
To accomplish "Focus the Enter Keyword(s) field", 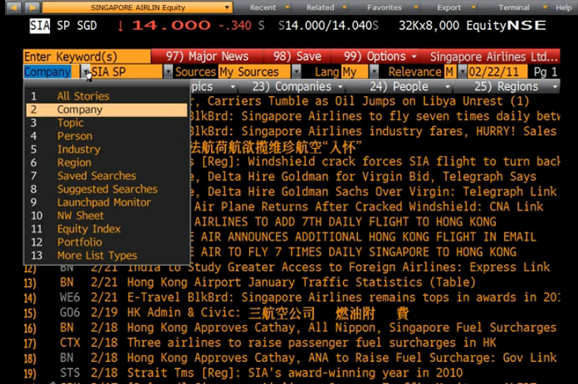I will 87,56.
